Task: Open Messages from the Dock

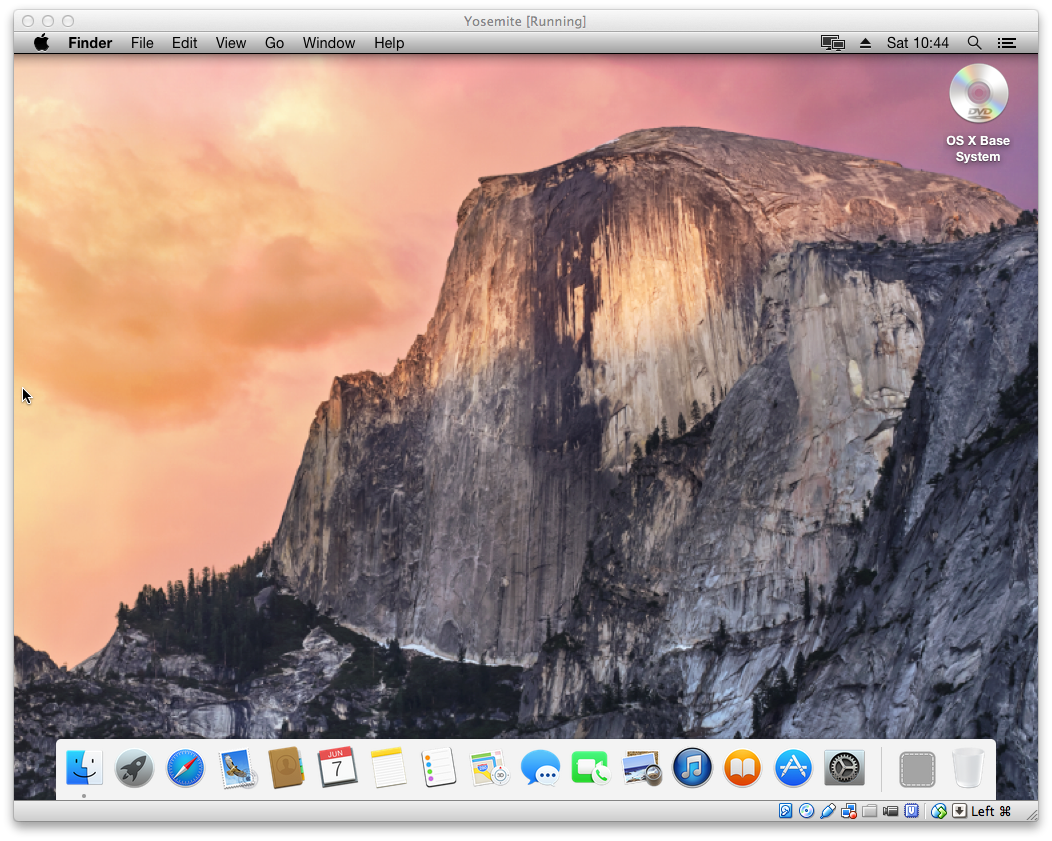Action: click(540, 768)
